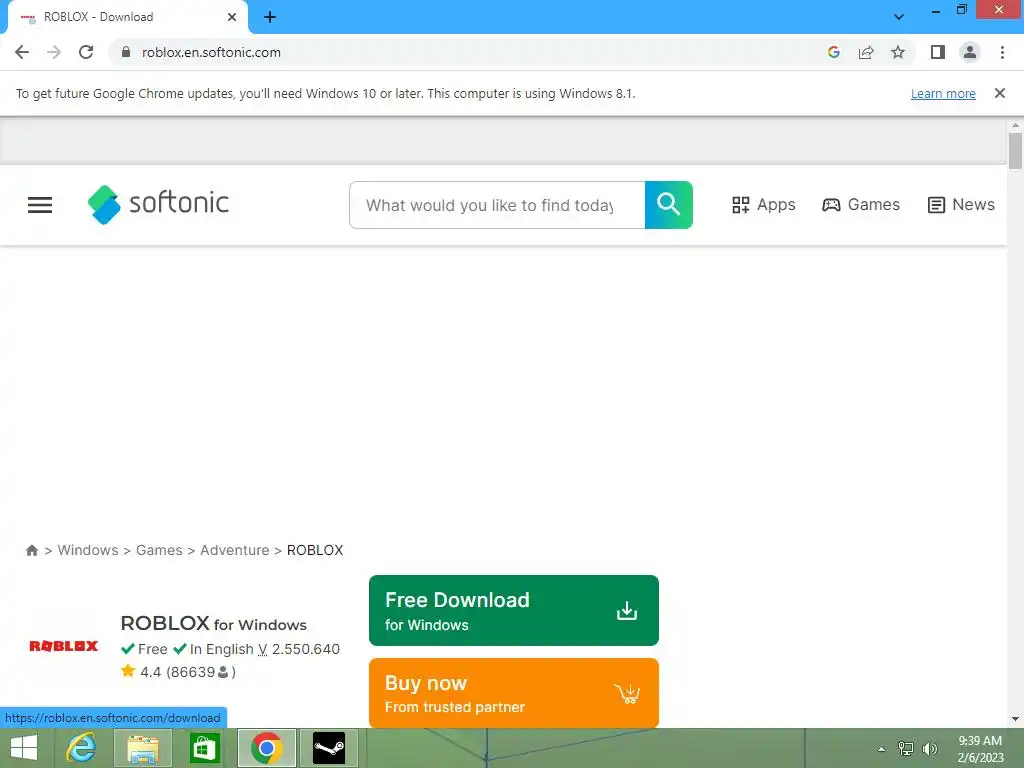Open the Windows Store taskbar icon

click(204, 748)
